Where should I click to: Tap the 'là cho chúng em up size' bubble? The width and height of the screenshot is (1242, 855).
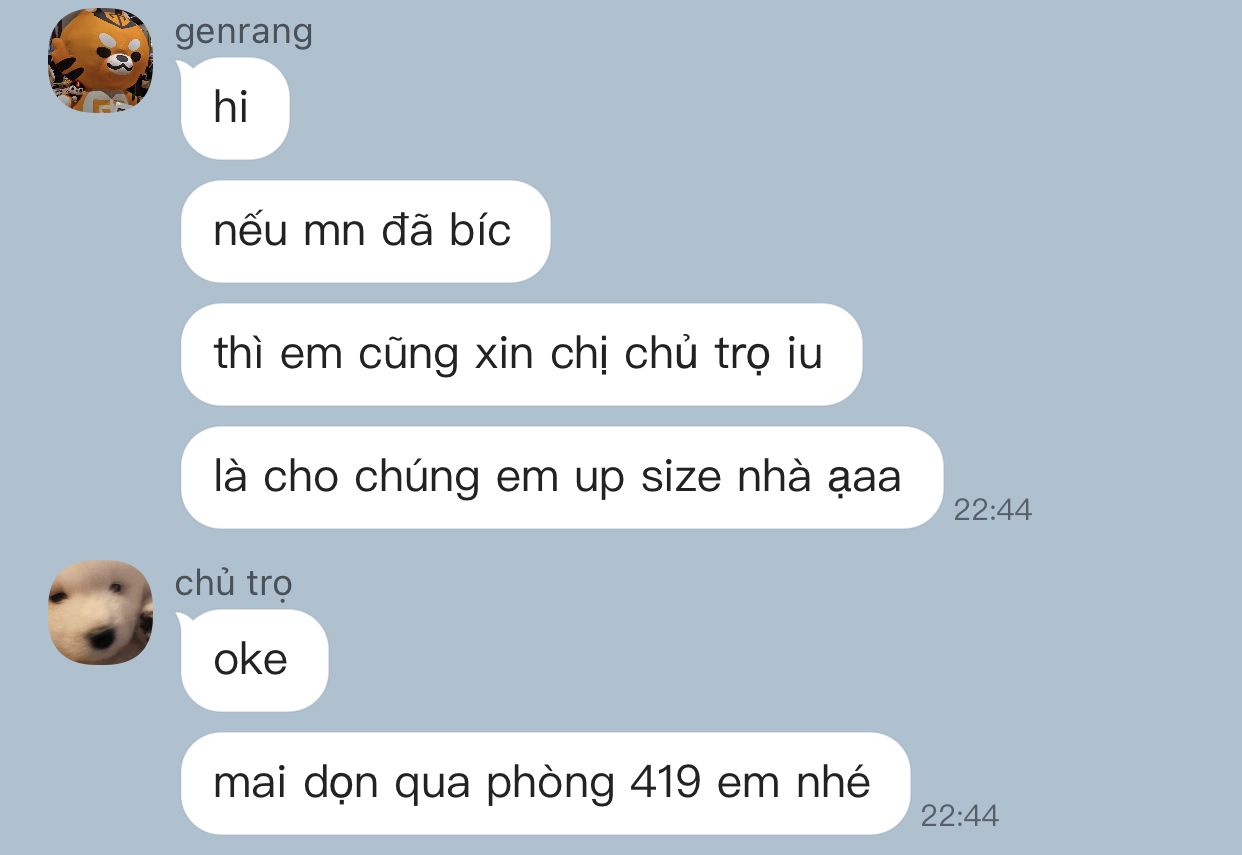pos(562,477)
